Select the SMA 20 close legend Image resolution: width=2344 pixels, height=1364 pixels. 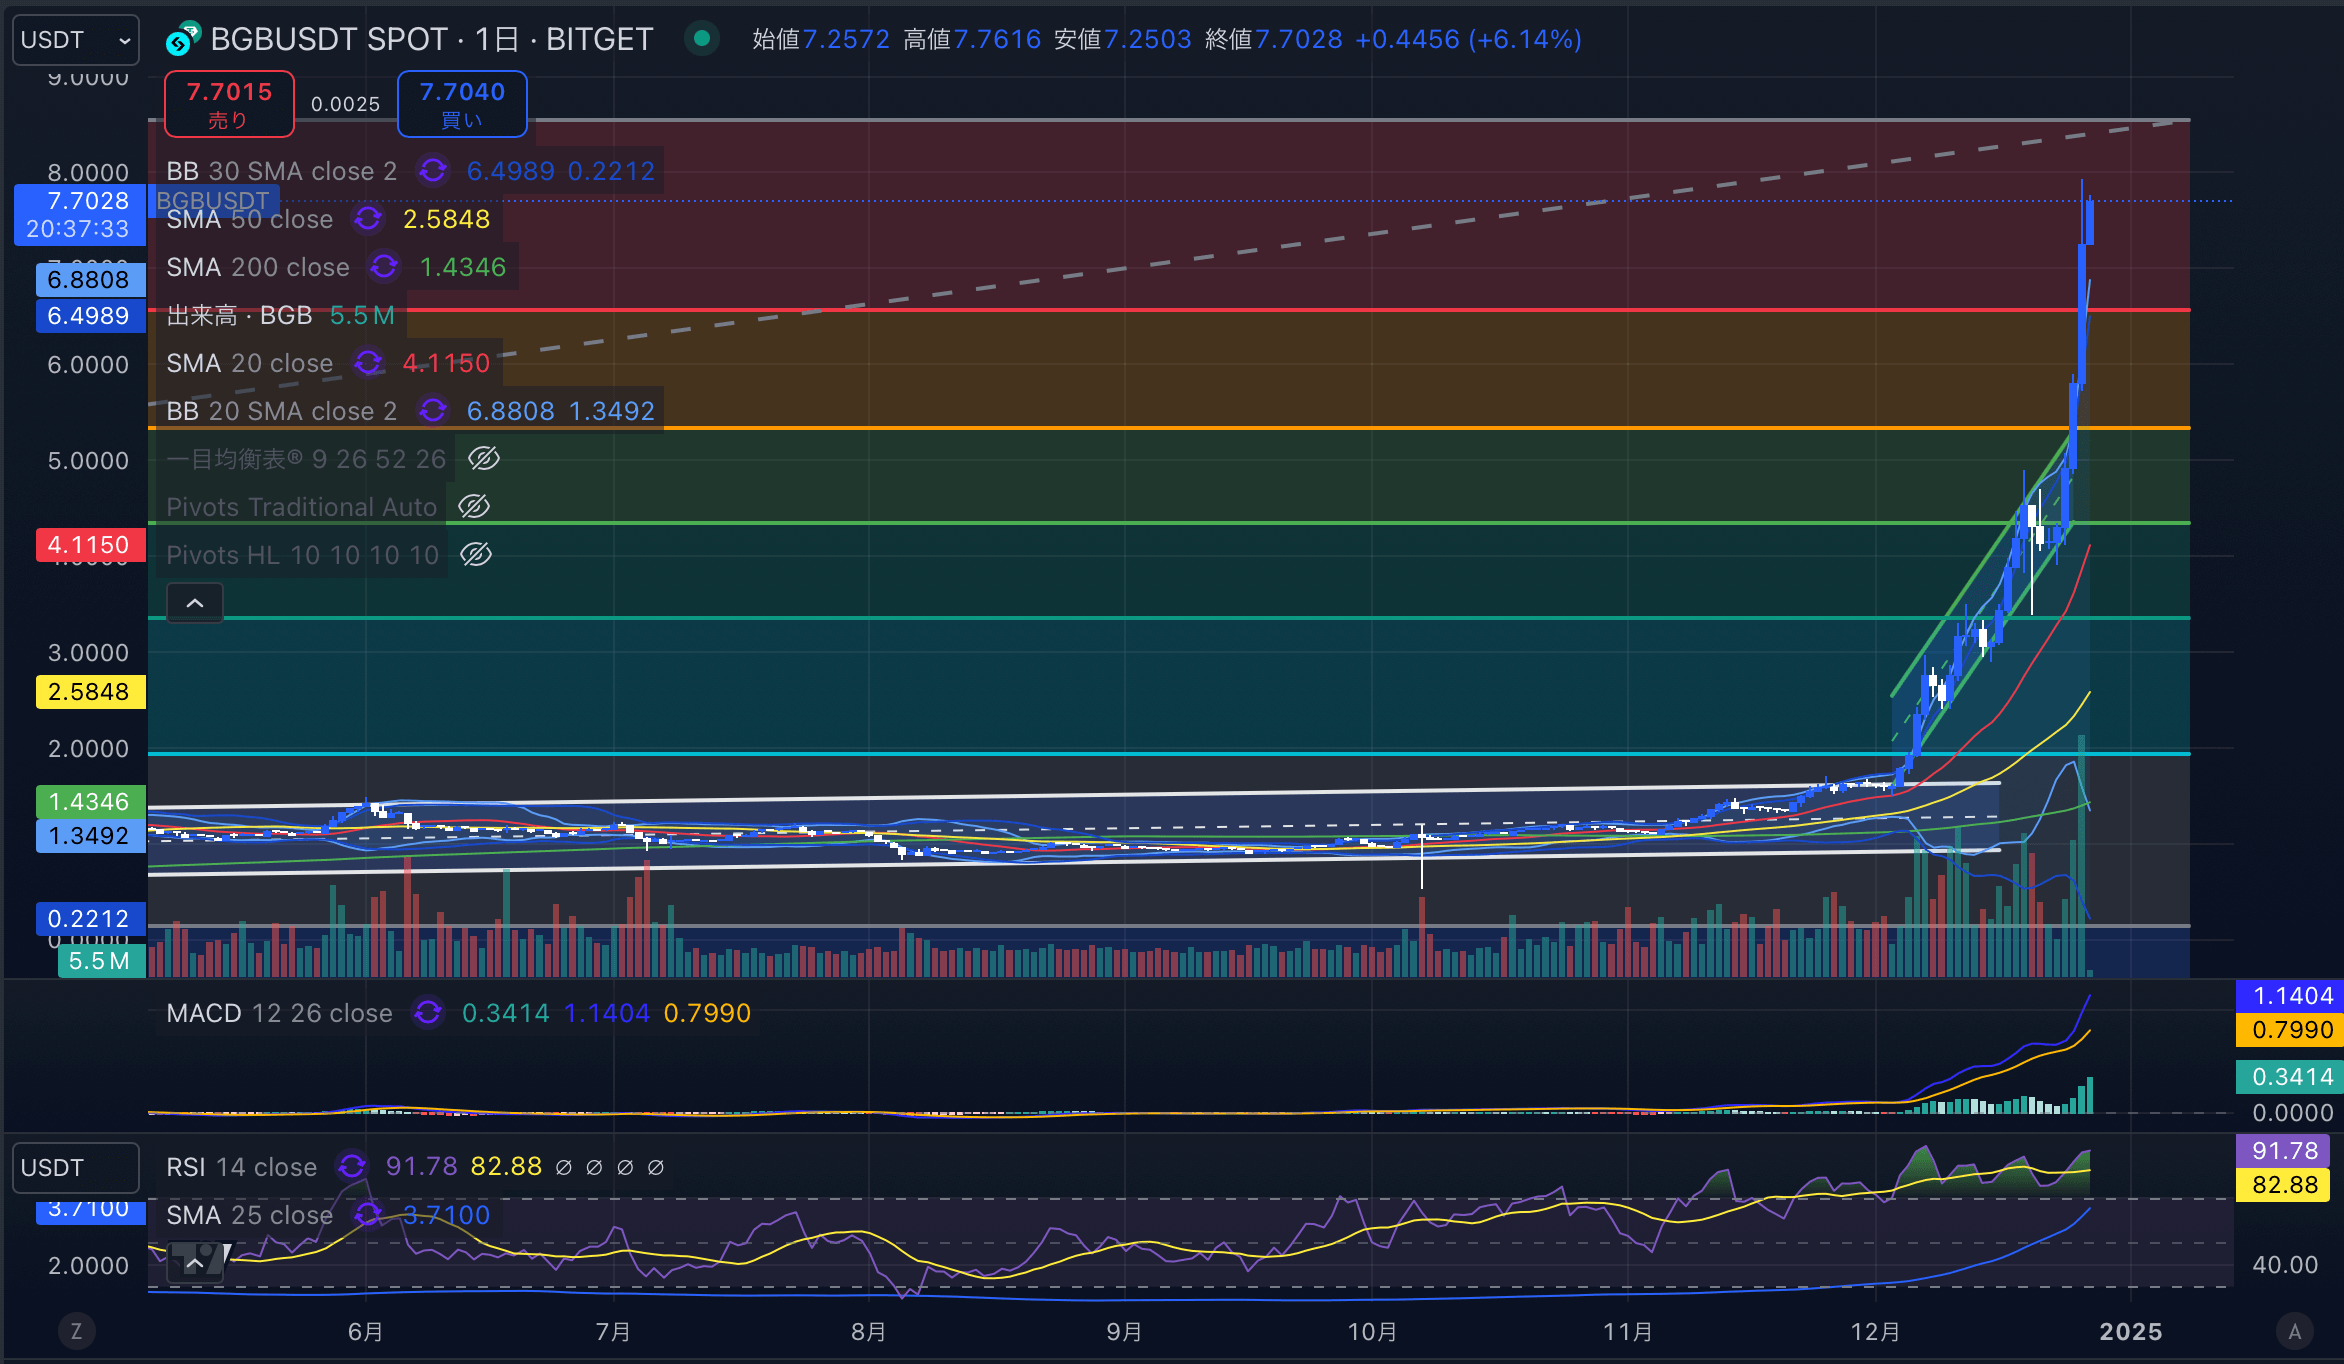(249, 363)
